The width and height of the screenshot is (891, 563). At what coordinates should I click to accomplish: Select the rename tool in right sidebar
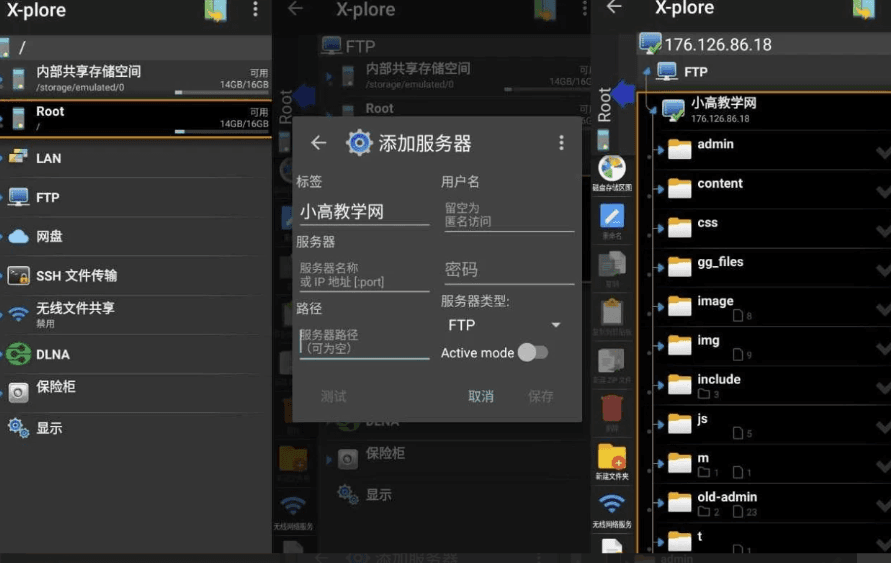[612, 221]
